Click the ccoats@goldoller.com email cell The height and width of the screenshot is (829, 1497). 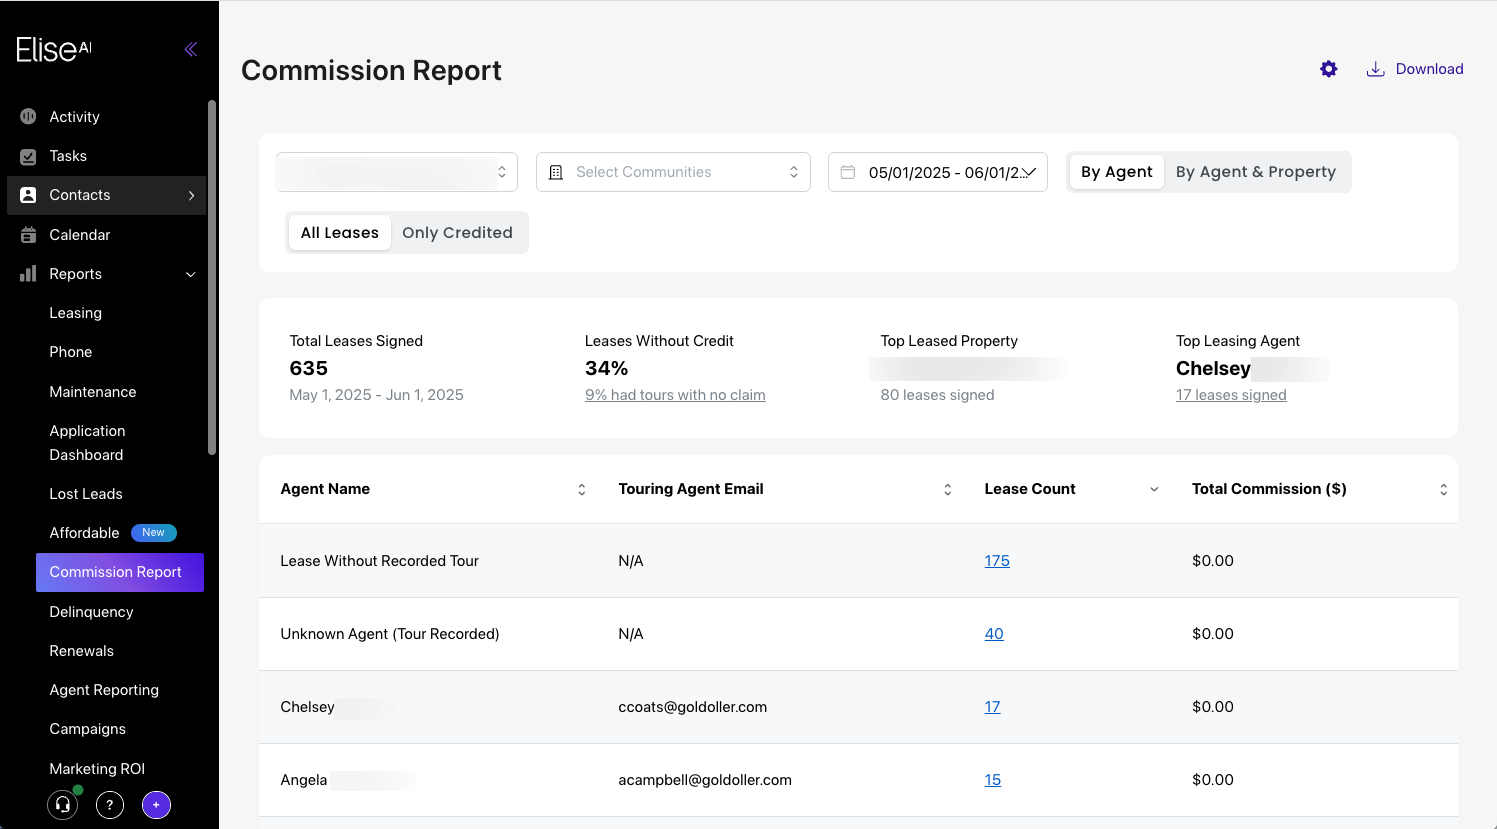[692, 707]
